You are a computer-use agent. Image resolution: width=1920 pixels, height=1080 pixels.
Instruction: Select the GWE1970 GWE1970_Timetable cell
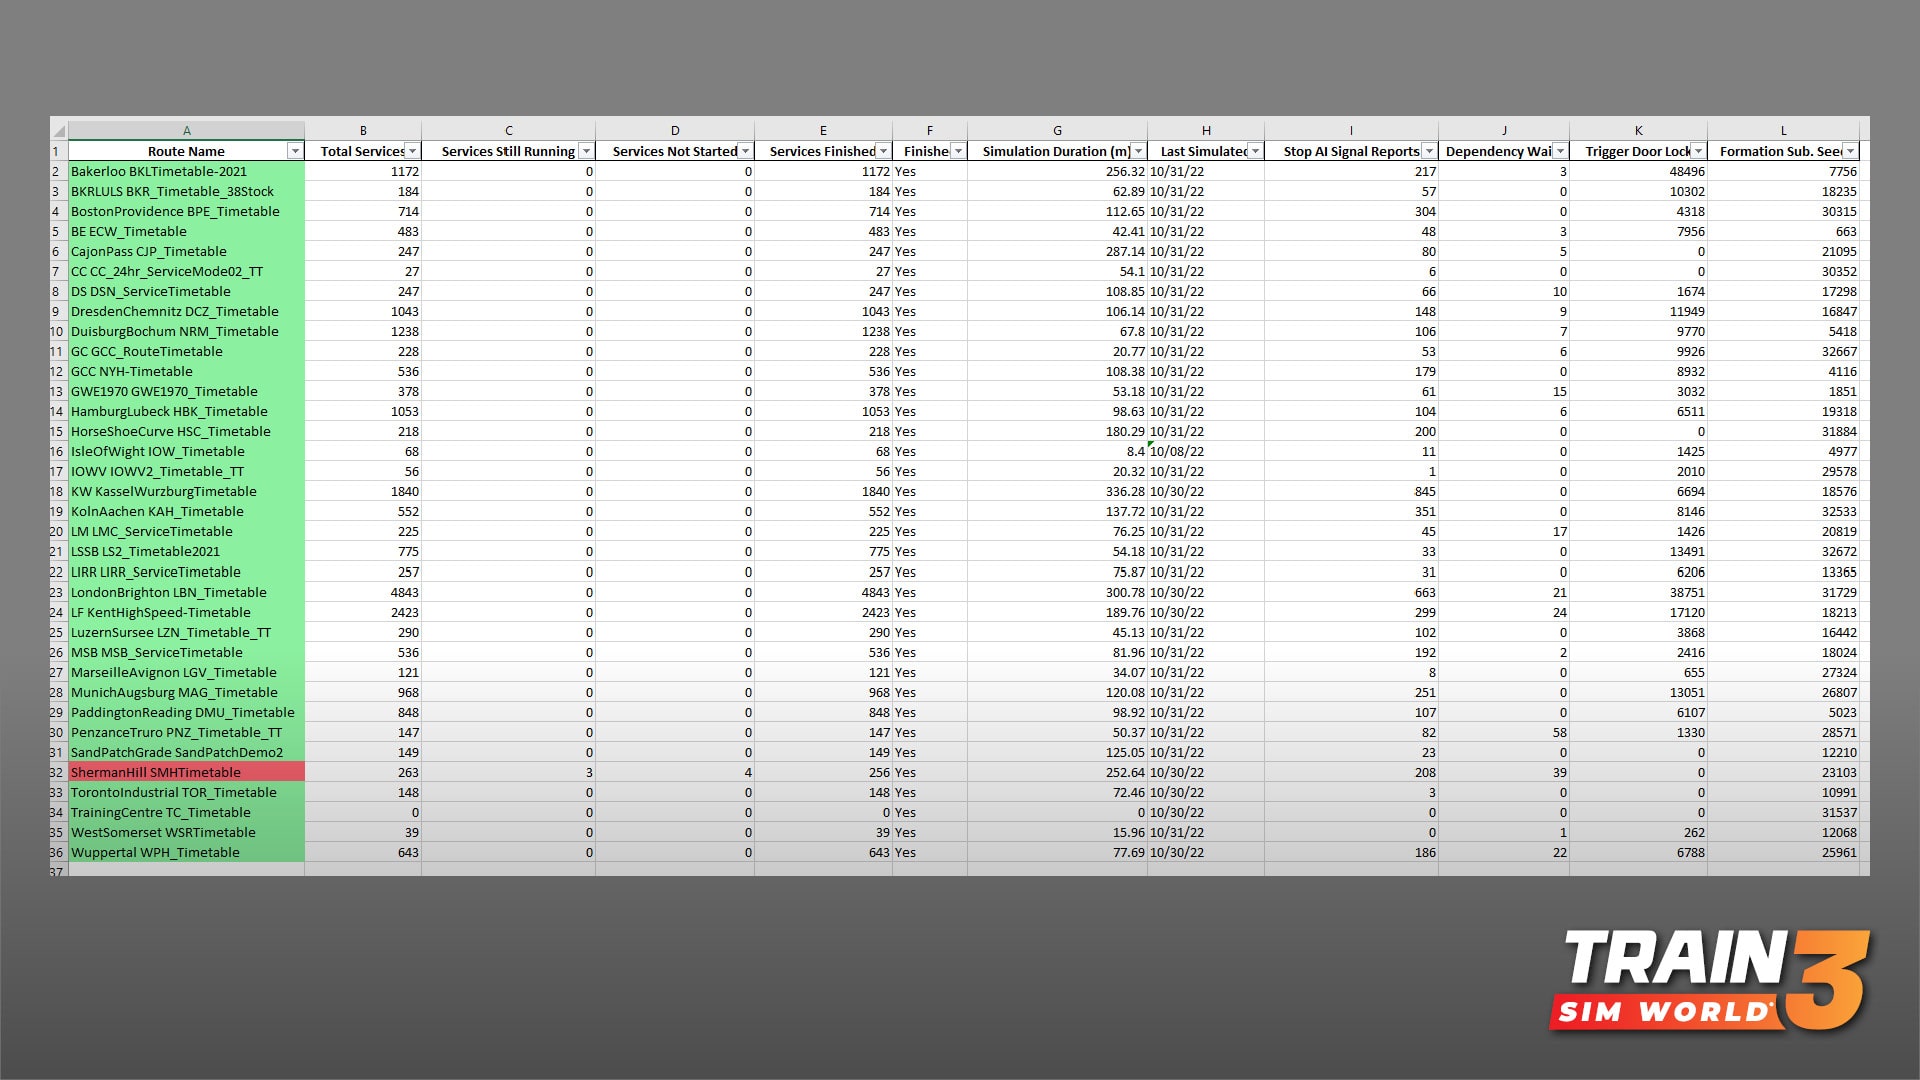pos(186,391)
